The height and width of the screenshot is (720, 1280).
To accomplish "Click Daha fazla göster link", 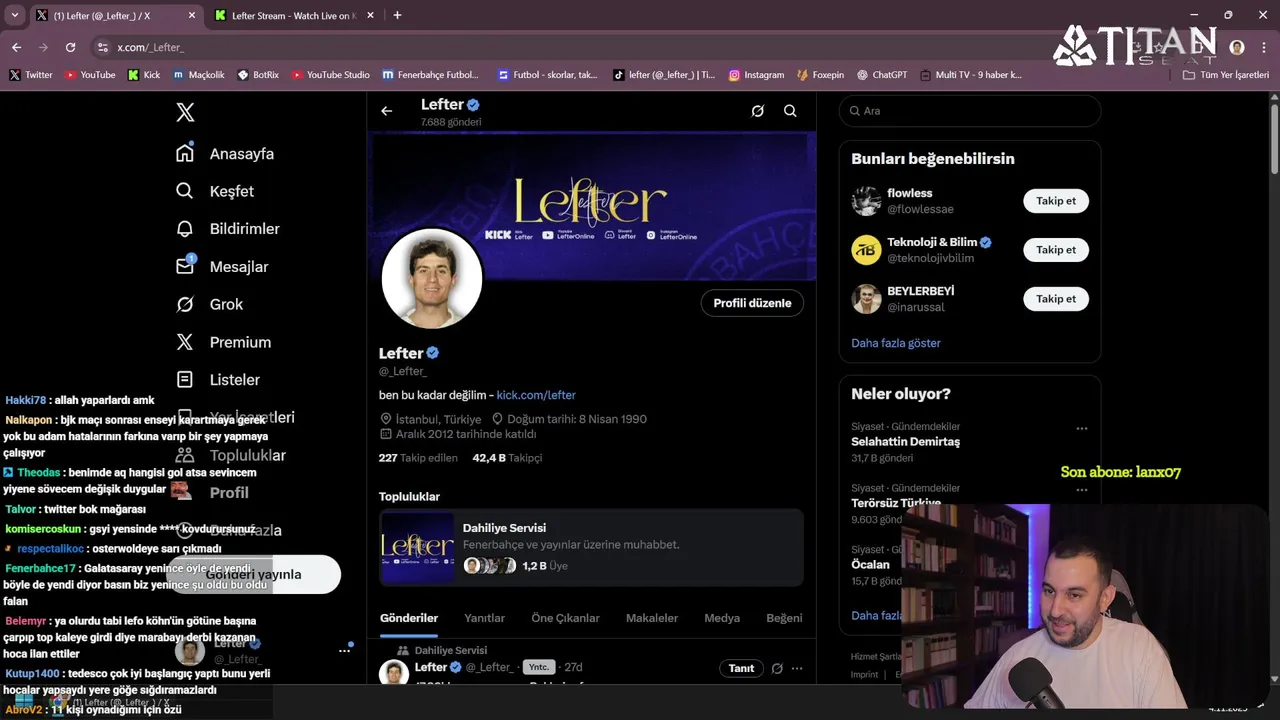I will point(896,343).
